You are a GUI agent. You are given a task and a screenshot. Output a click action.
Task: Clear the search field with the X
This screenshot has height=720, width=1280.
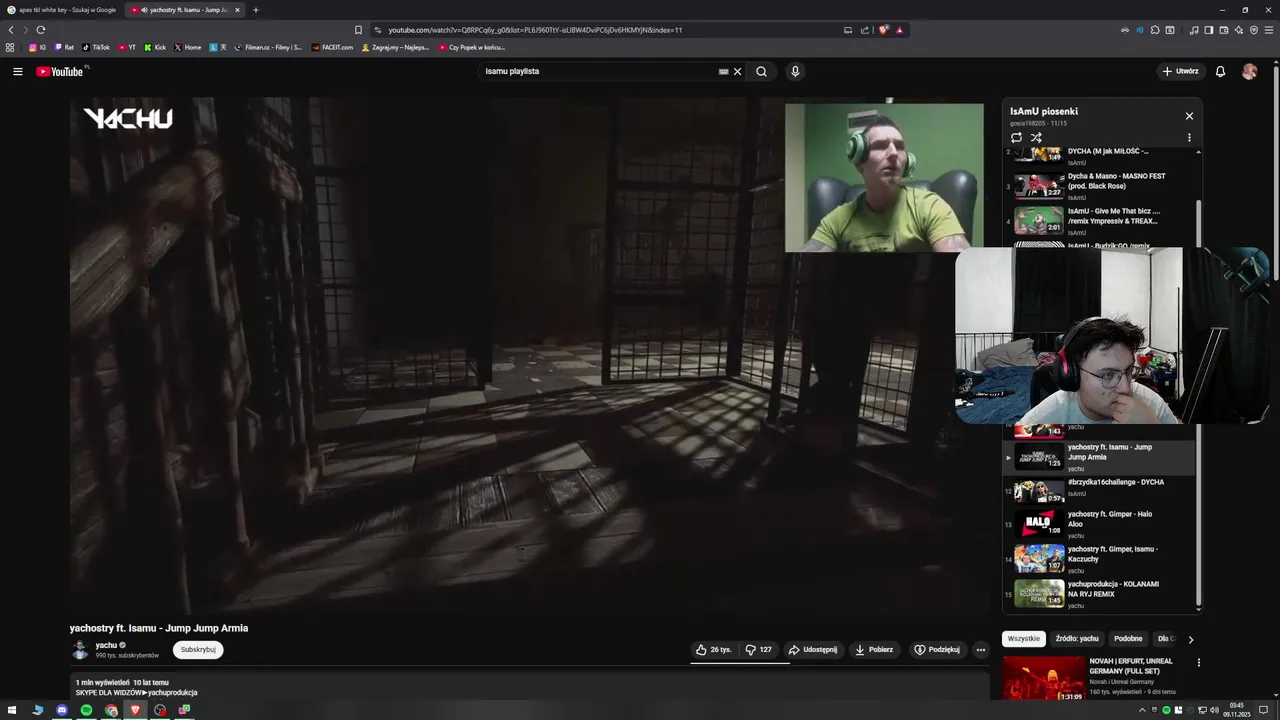[x=738, y=71]
